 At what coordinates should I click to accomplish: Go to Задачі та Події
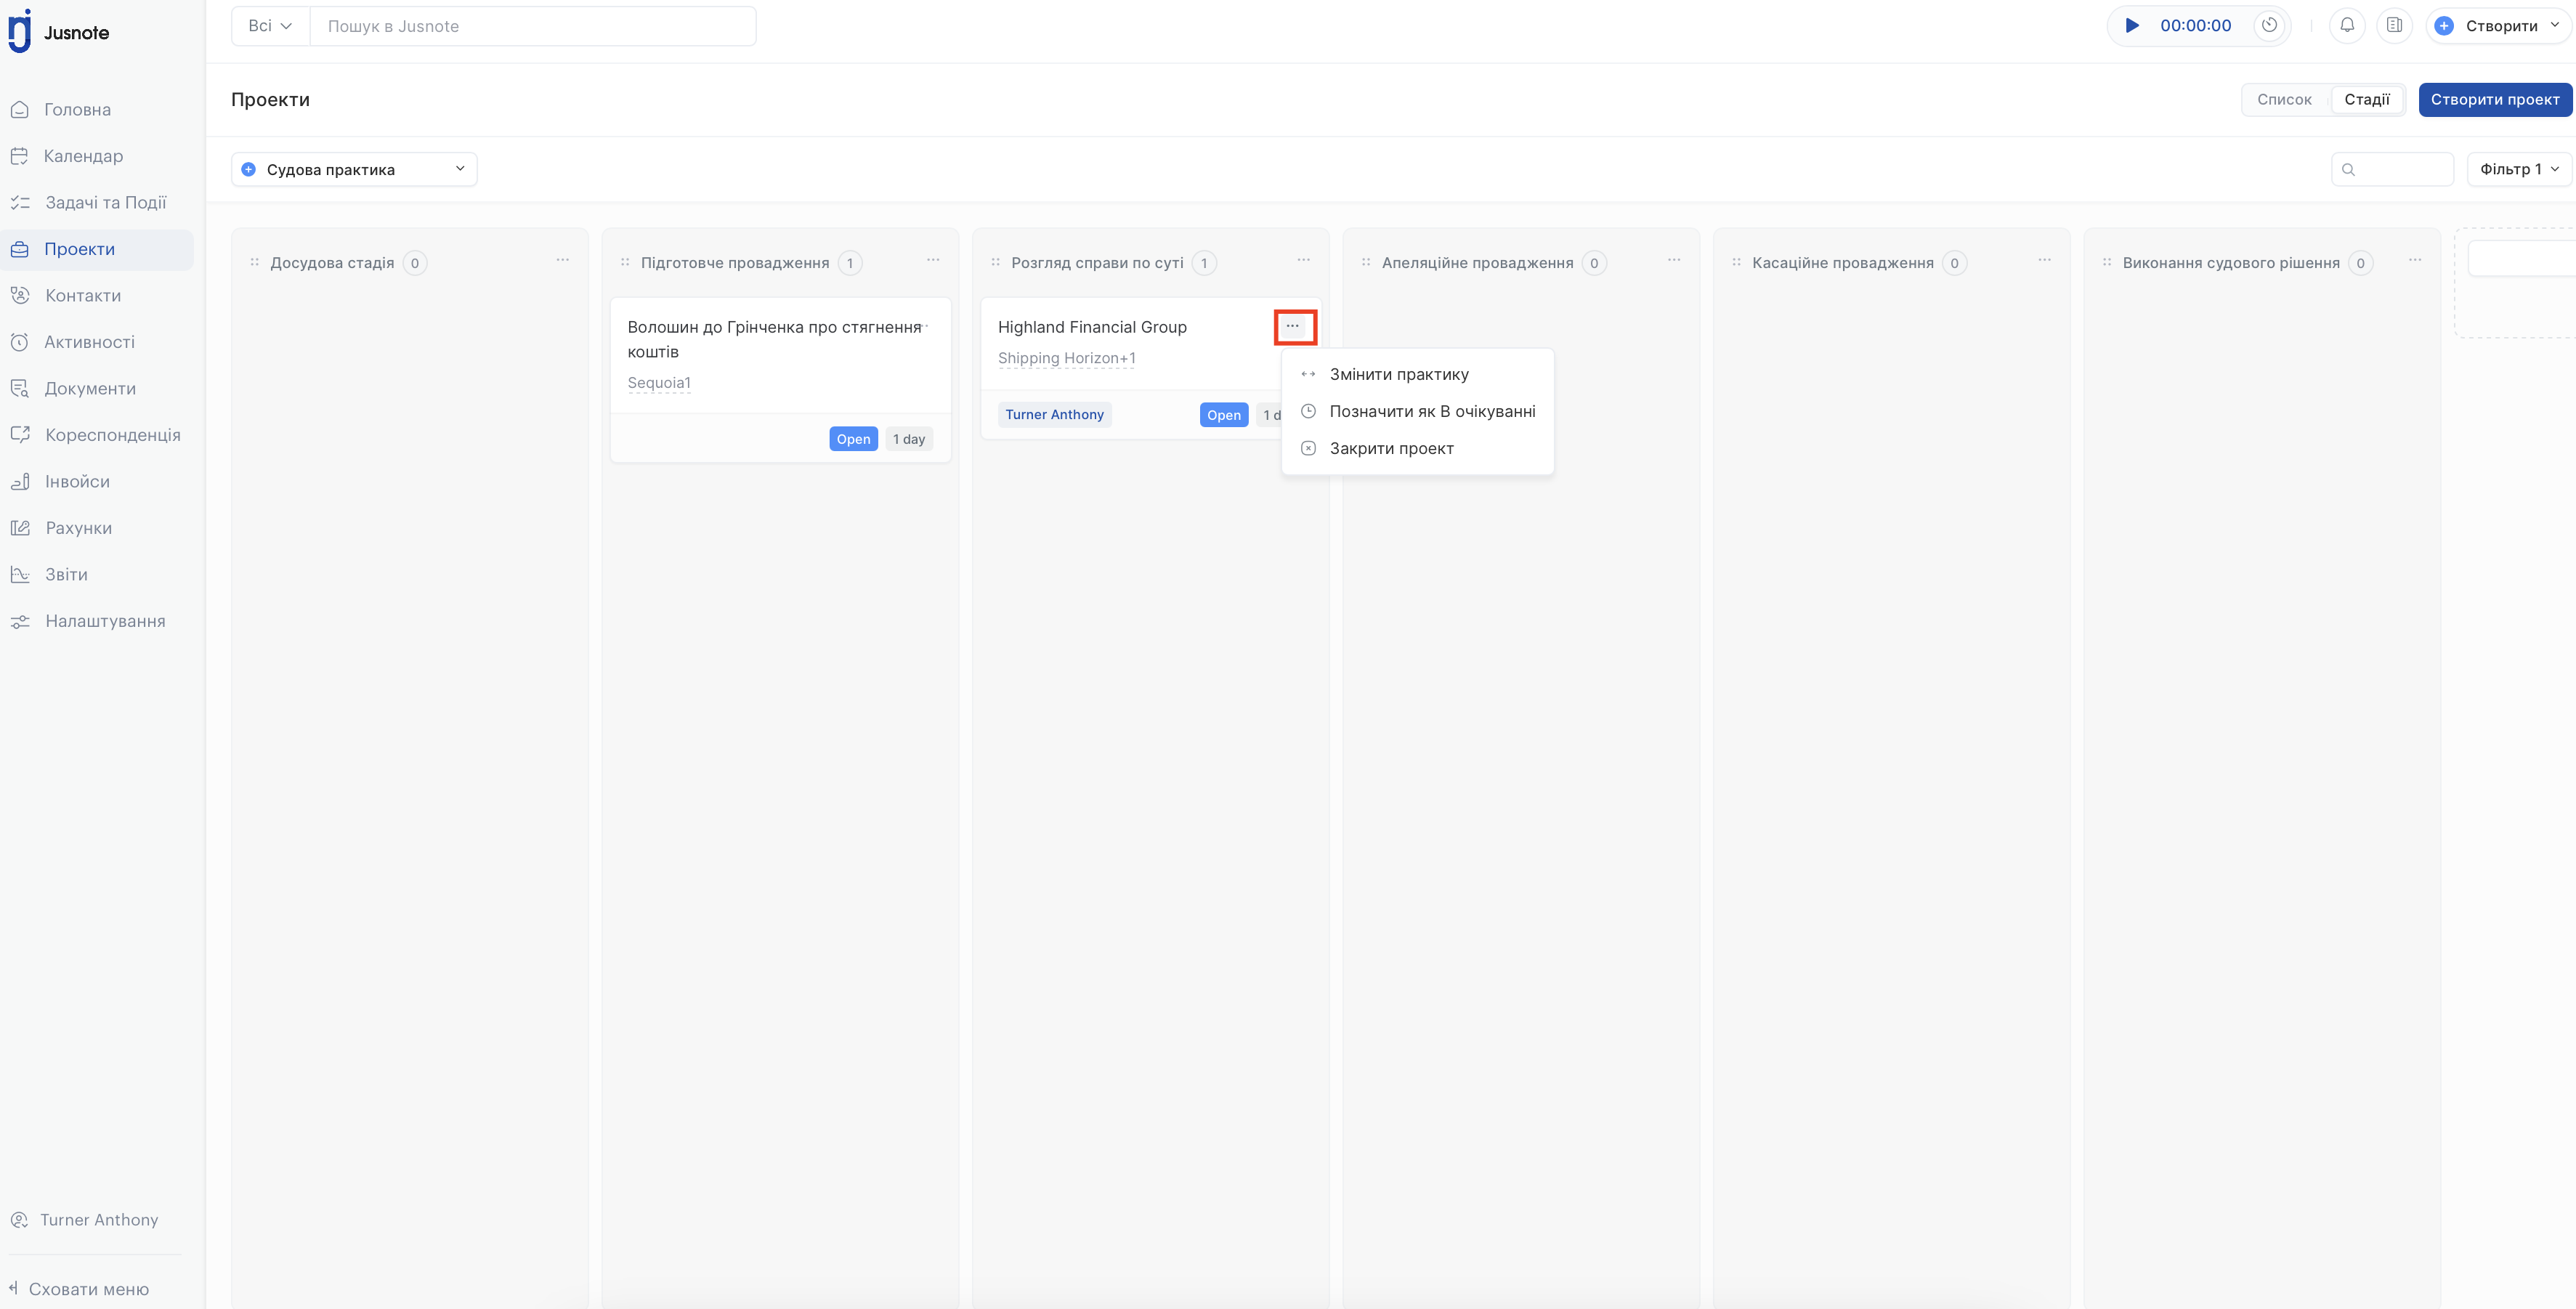(x=105, y=203)
